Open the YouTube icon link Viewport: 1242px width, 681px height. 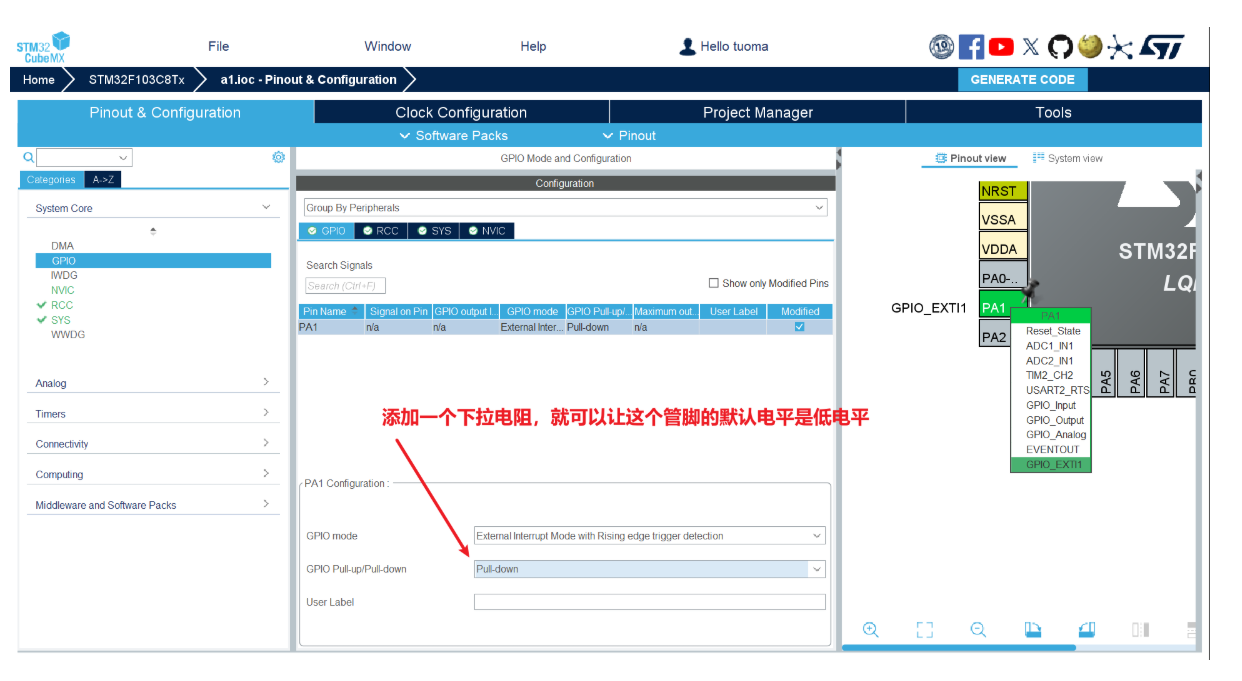coord(1001,46)
